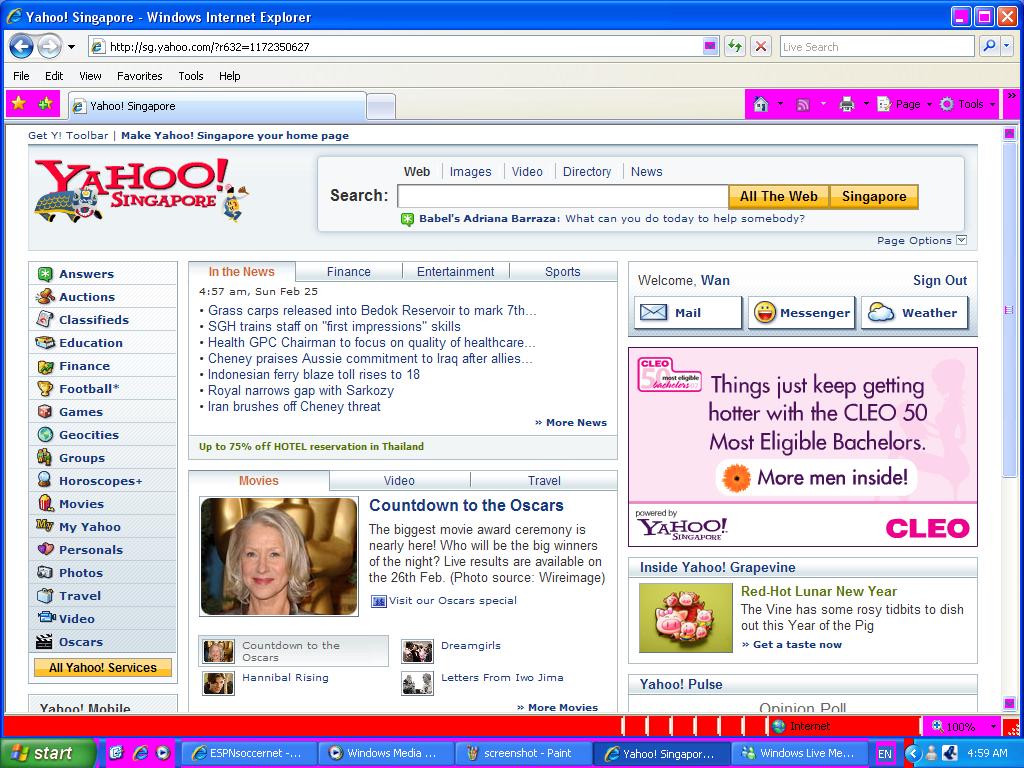The height and width of the screenshot is (768, 1024).
Task: Click the Groups icon in the services list
Action: pyautogui.click(x=45, y=458)
